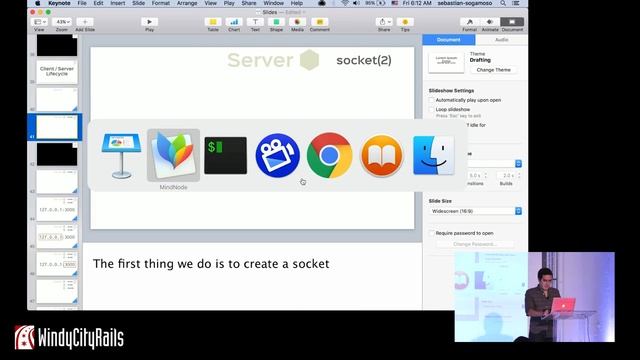640x360 pixels.
Task: Click the Server title on slide
Action: (x=260, y=60)
